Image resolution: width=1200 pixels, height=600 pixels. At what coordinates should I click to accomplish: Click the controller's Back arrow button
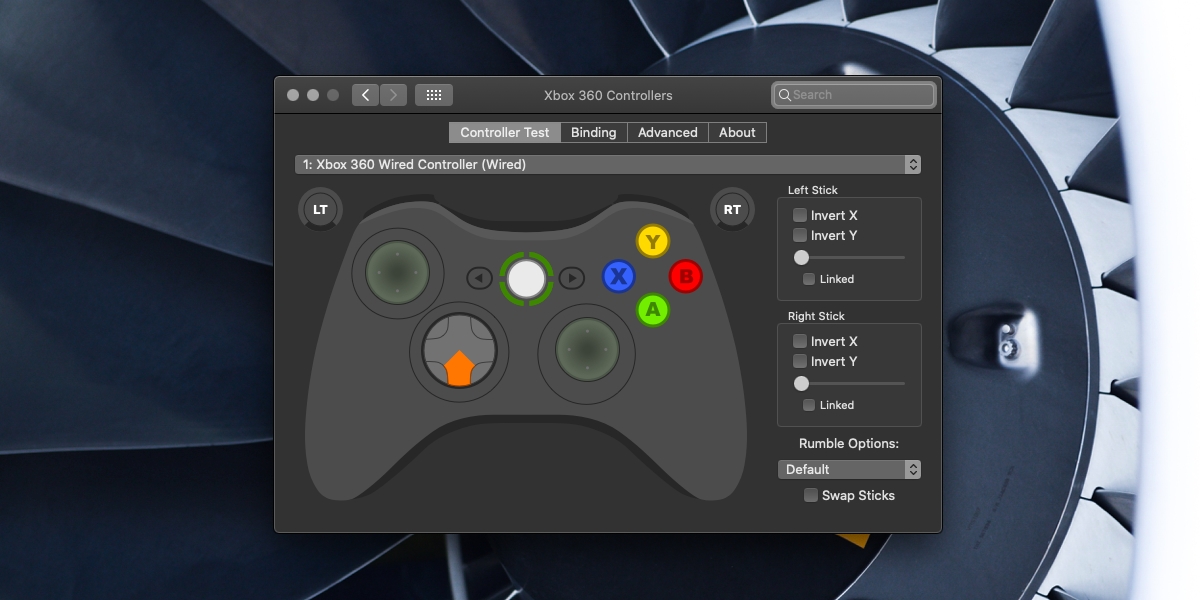pos(480,278)
